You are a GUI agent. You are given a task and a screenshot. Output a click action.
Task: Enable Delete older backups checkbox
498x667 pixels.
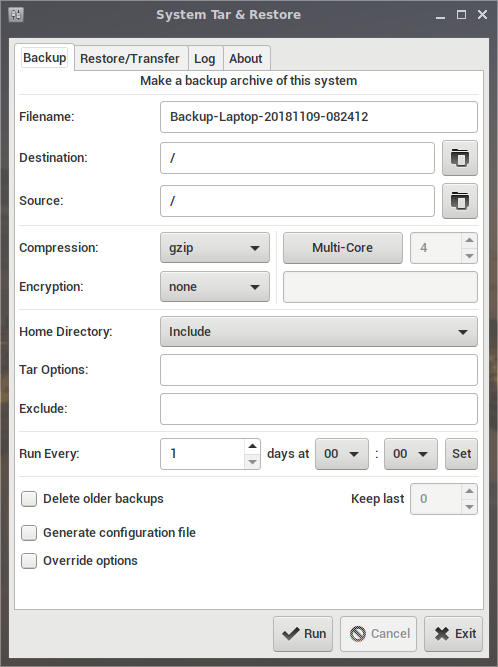point(29,499)
